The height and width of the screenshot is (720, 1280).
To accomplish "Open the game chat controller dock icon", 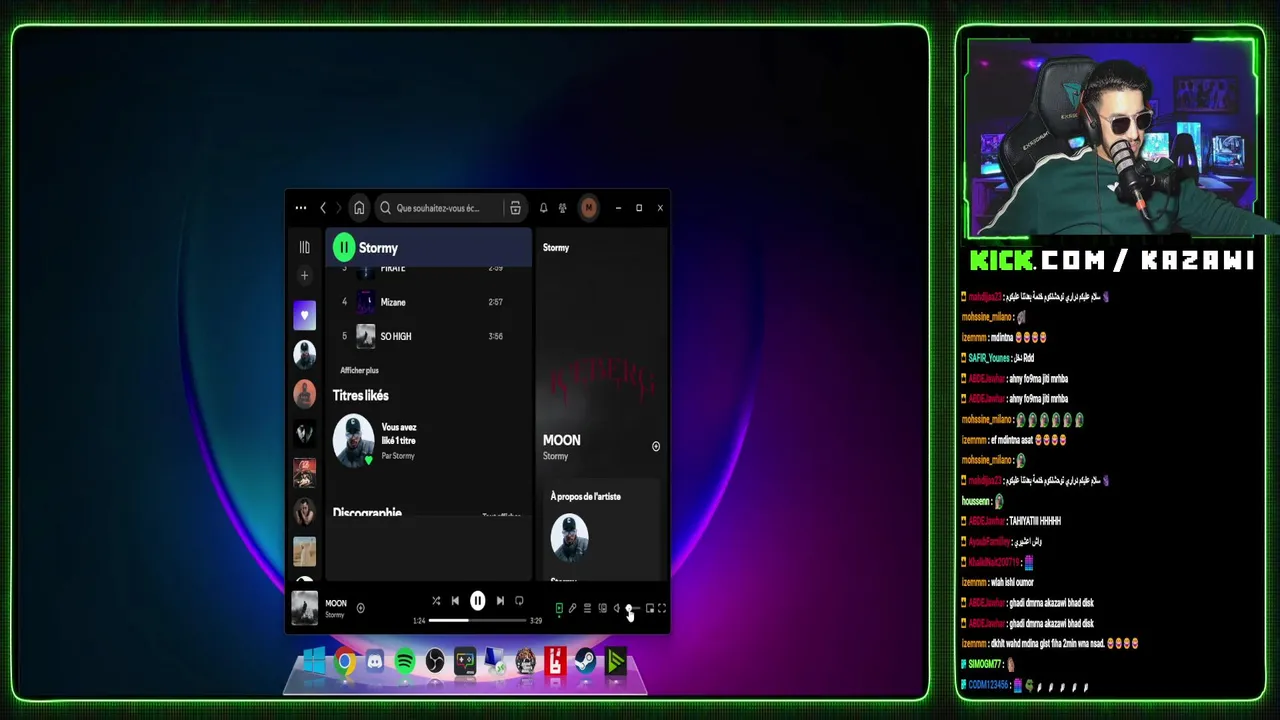I will click(465, 661).
